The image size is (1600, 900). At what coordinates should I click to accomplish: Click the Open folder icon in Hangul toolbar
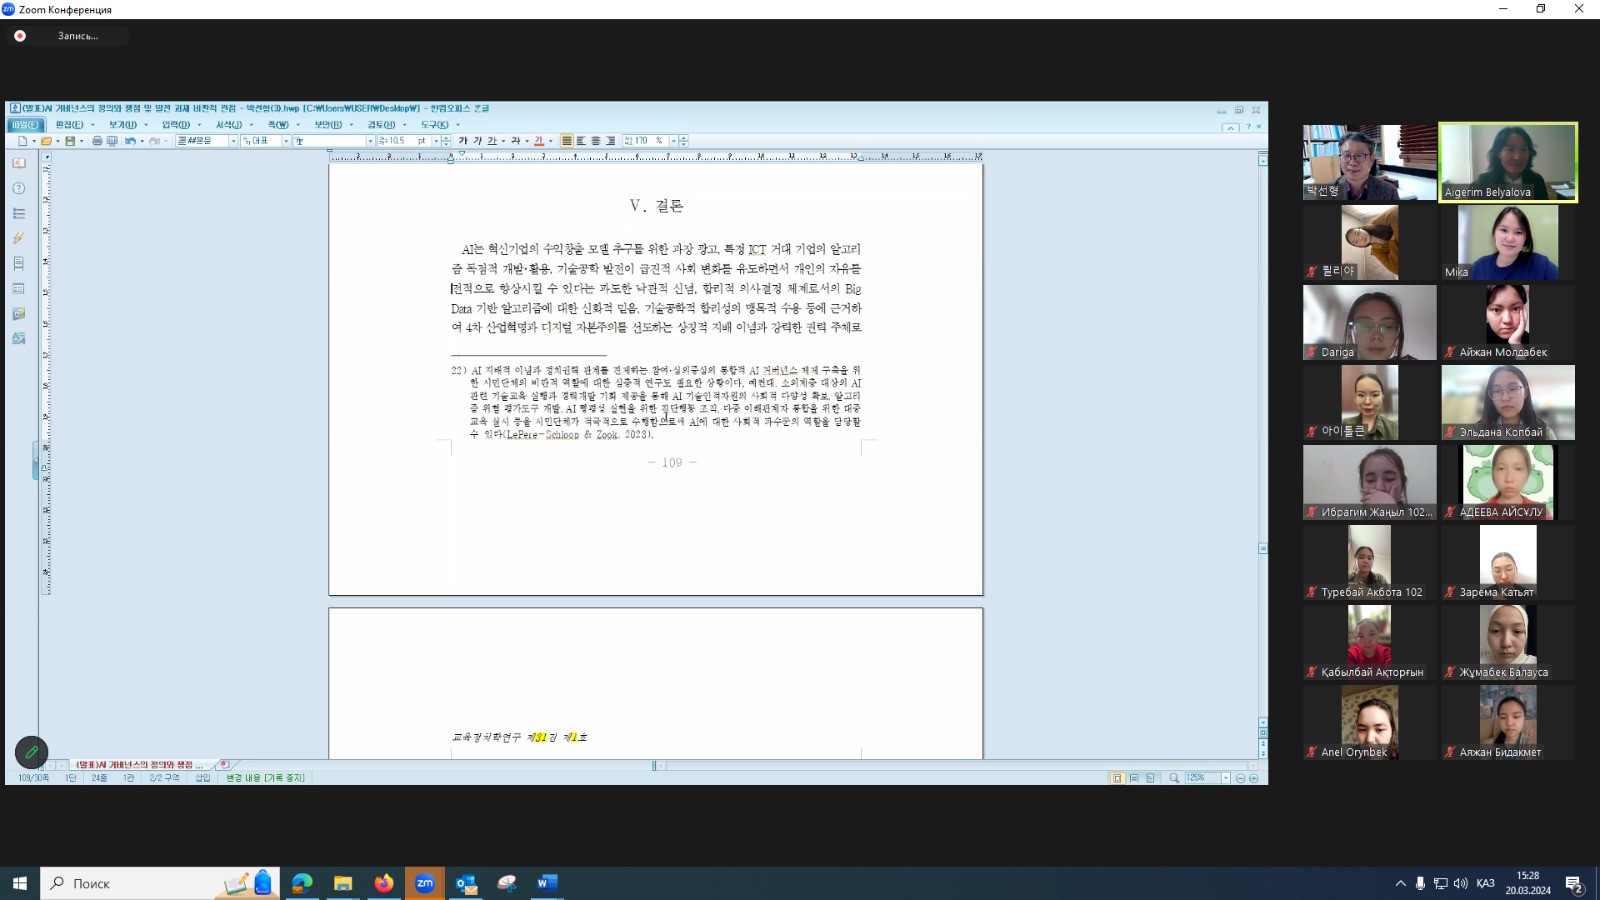(46, 141)
